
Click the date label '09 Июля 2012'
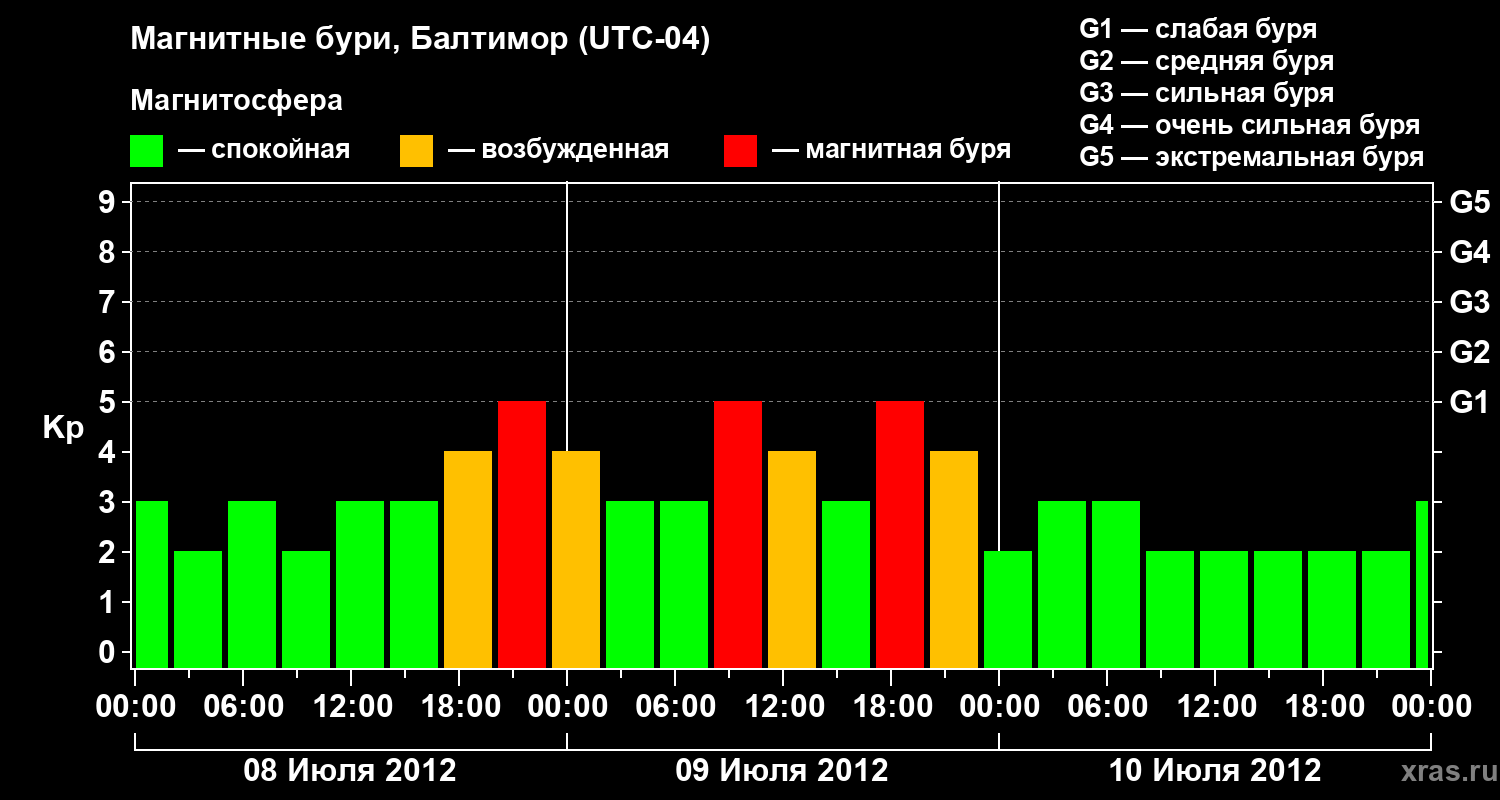[782, 771]
